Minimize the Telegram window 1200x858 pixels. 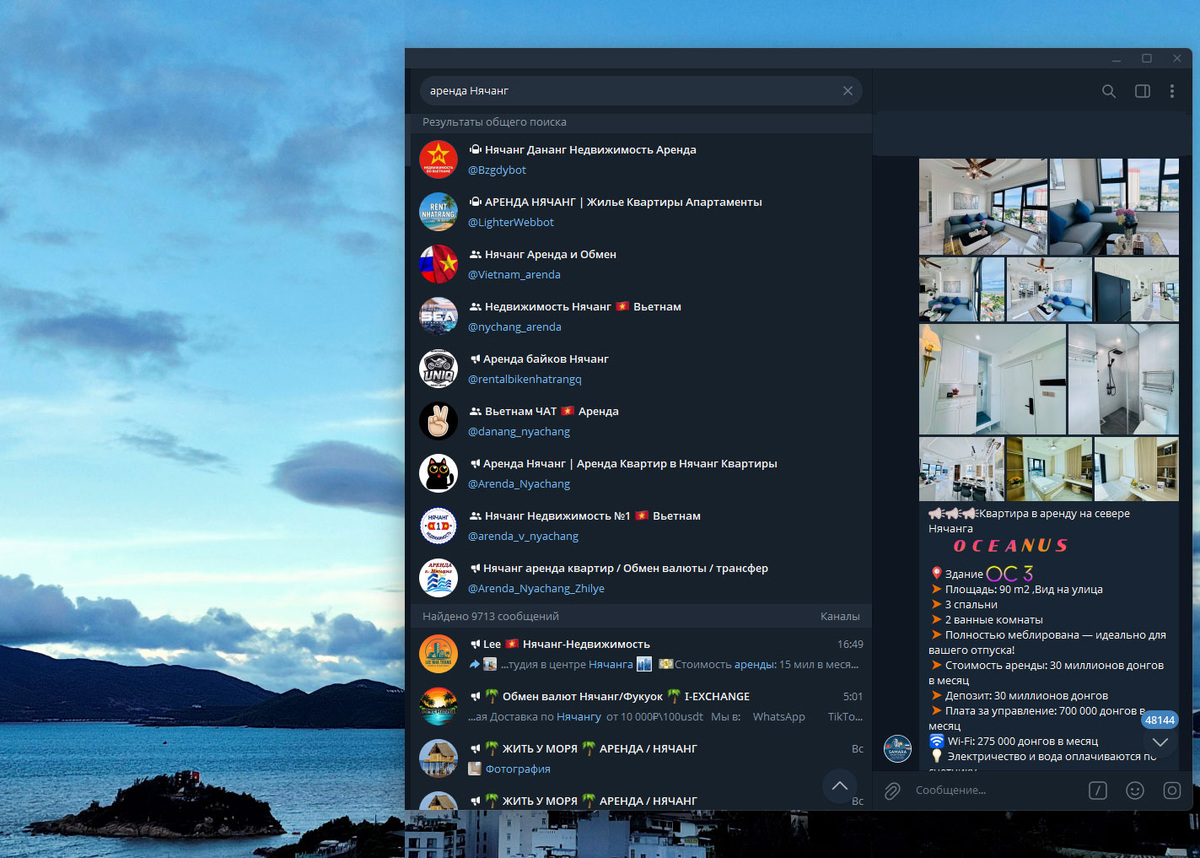click(x=1116, y=58)
